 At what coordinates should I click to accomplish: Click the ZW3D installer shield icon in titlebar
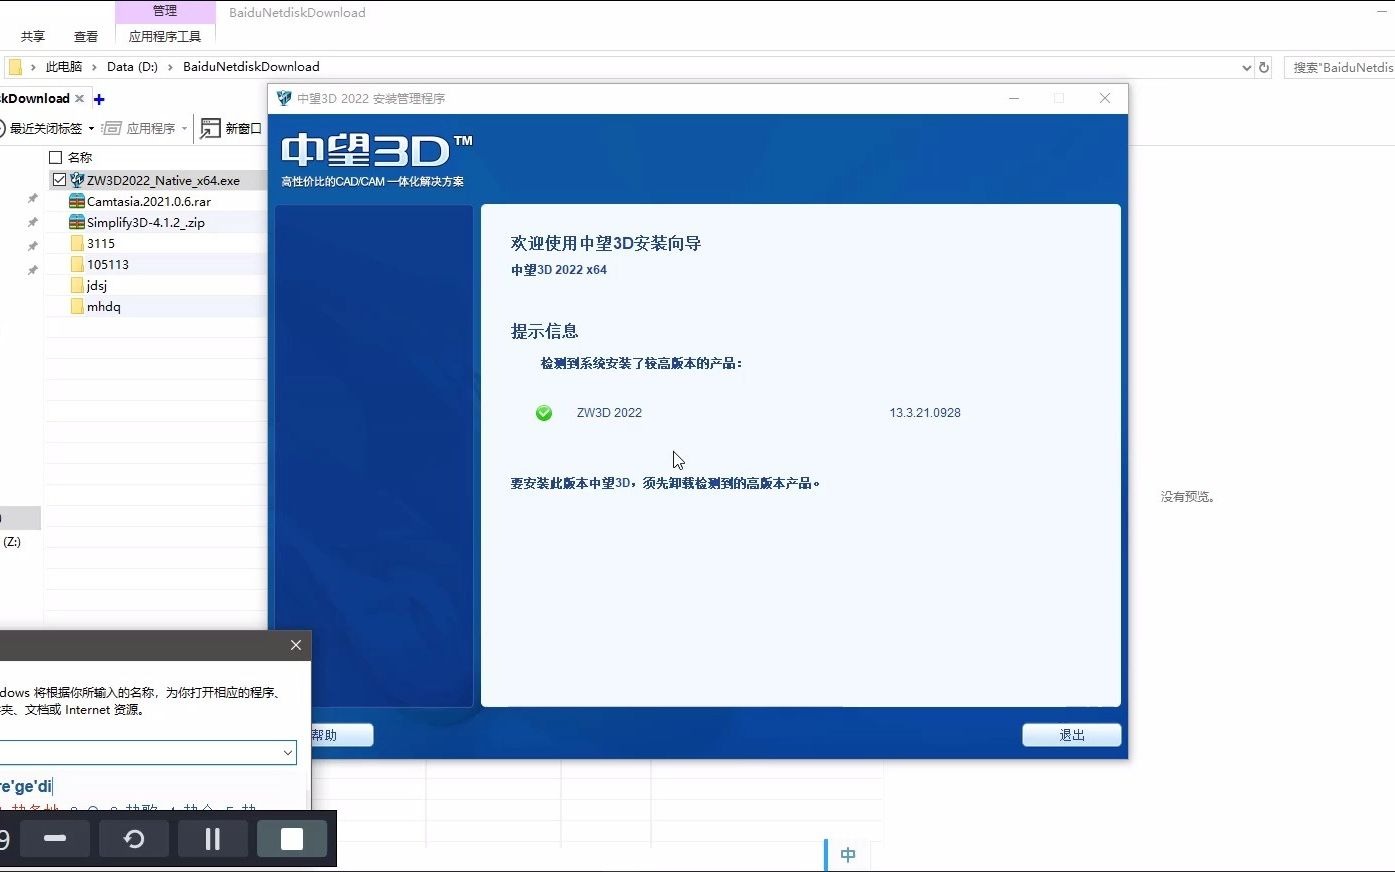click(x=283, y=98)
